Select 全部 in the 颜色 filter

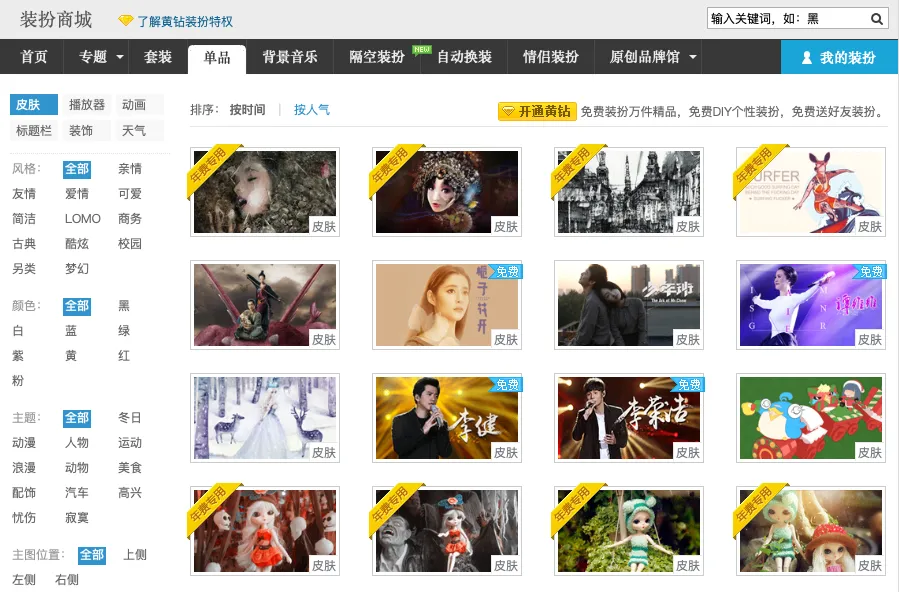point(77,306)
